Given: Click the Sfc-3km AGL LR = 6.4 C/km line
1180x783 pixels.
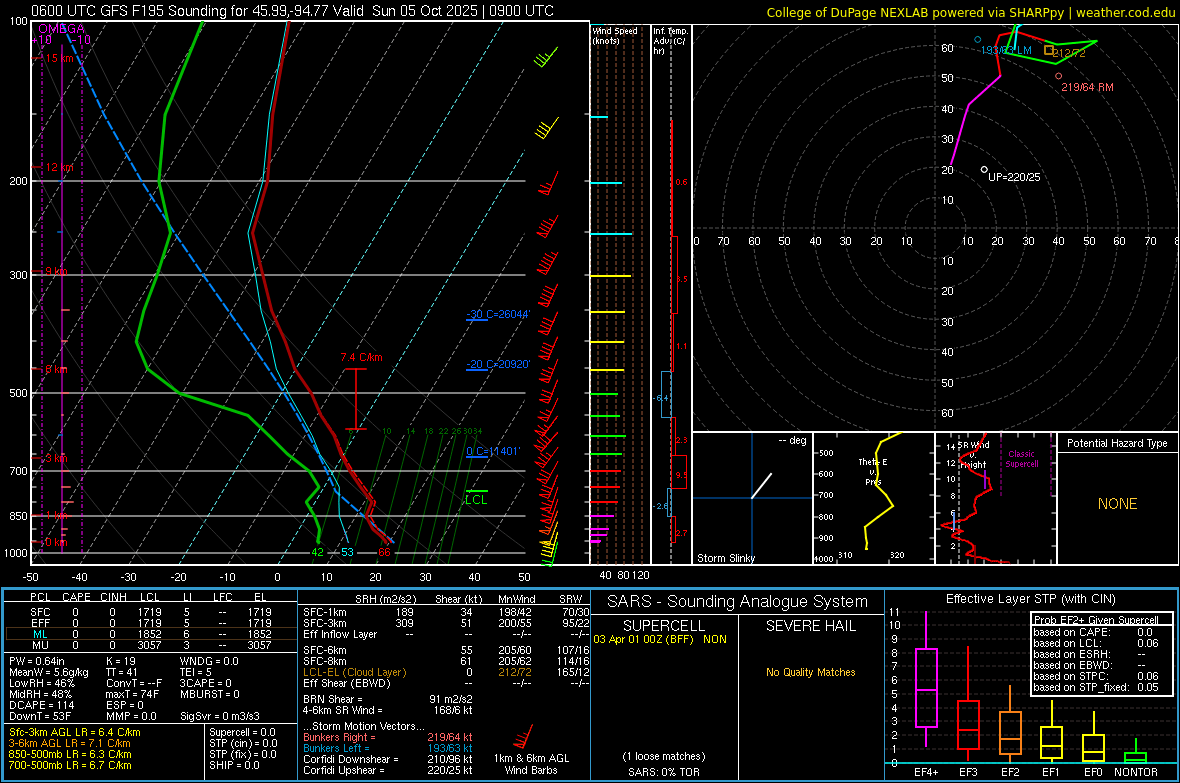Looking at the screenshot, I should point(75,732).
